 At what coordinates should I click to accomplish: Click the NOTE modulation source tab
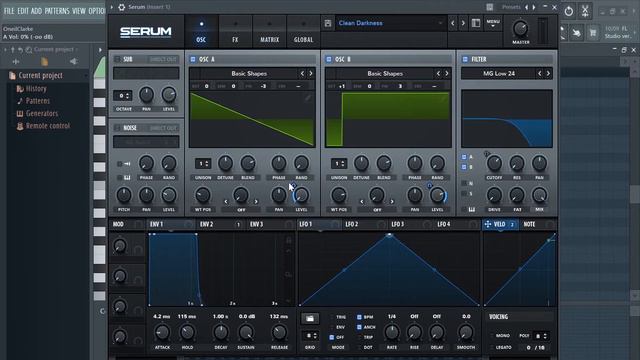[529, 224]
